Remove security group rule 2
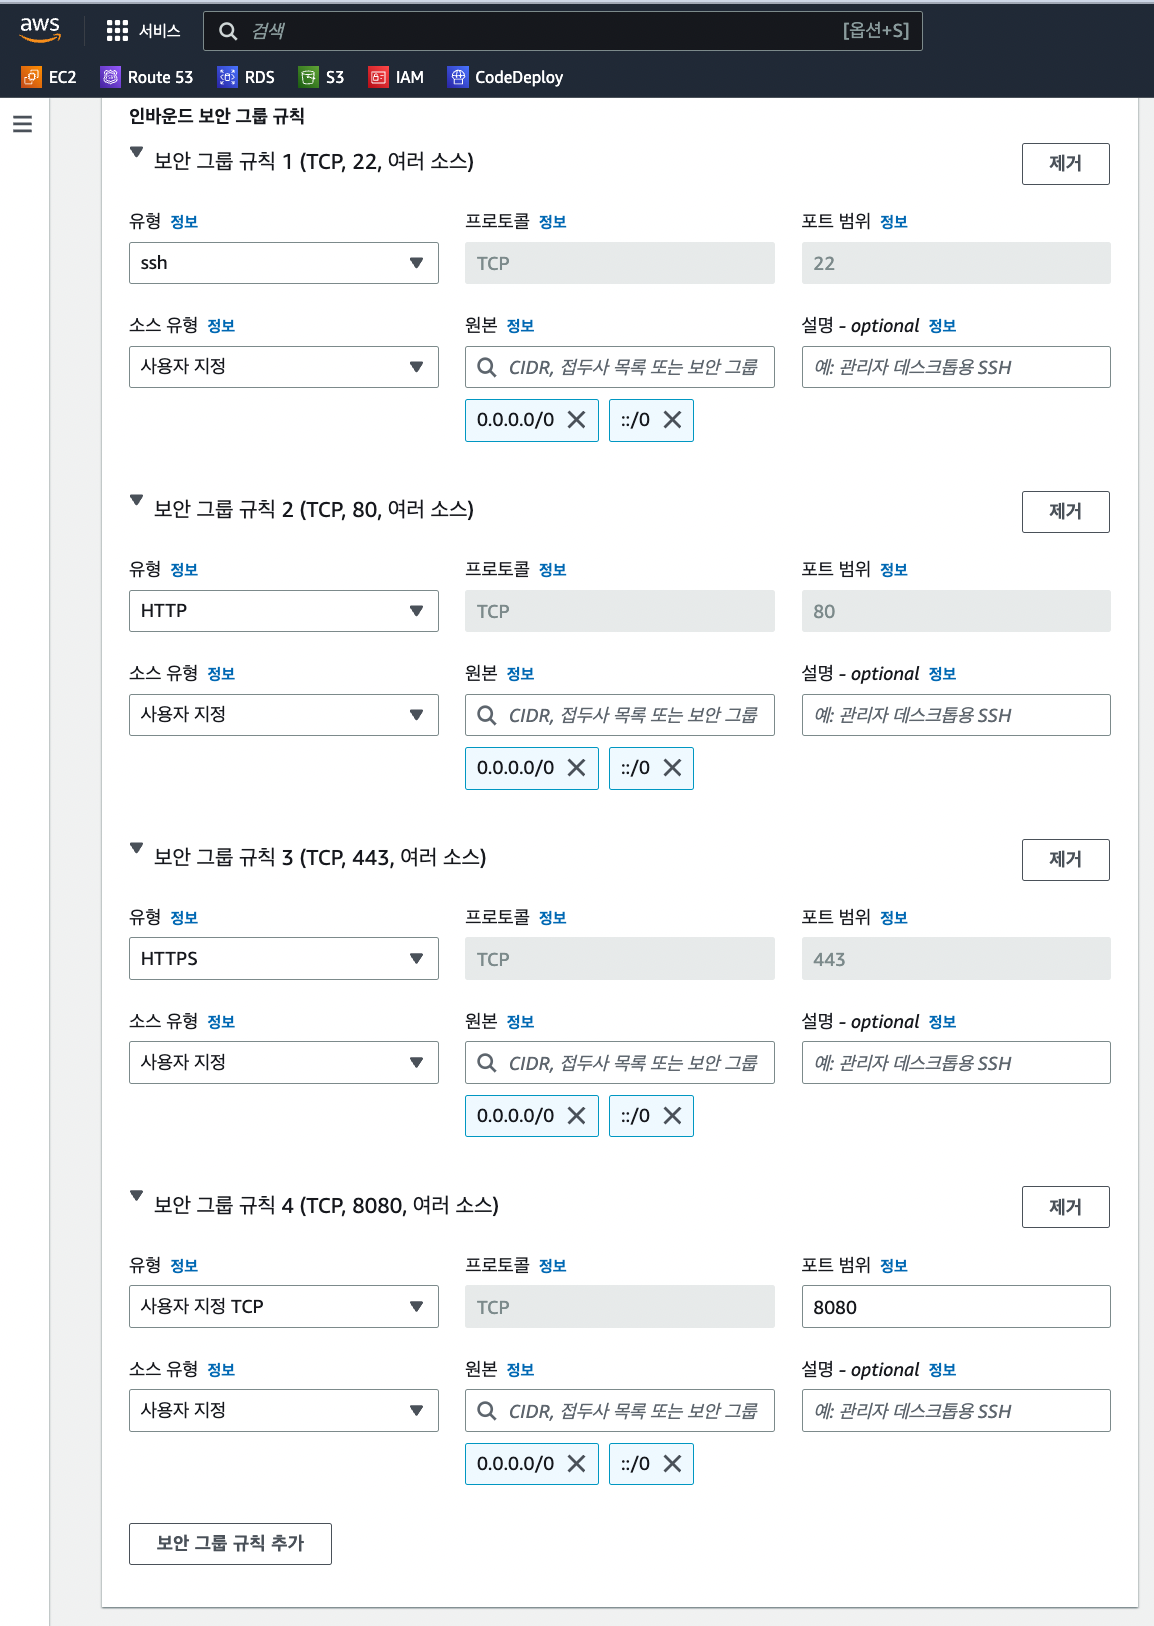 (1065, 512)
